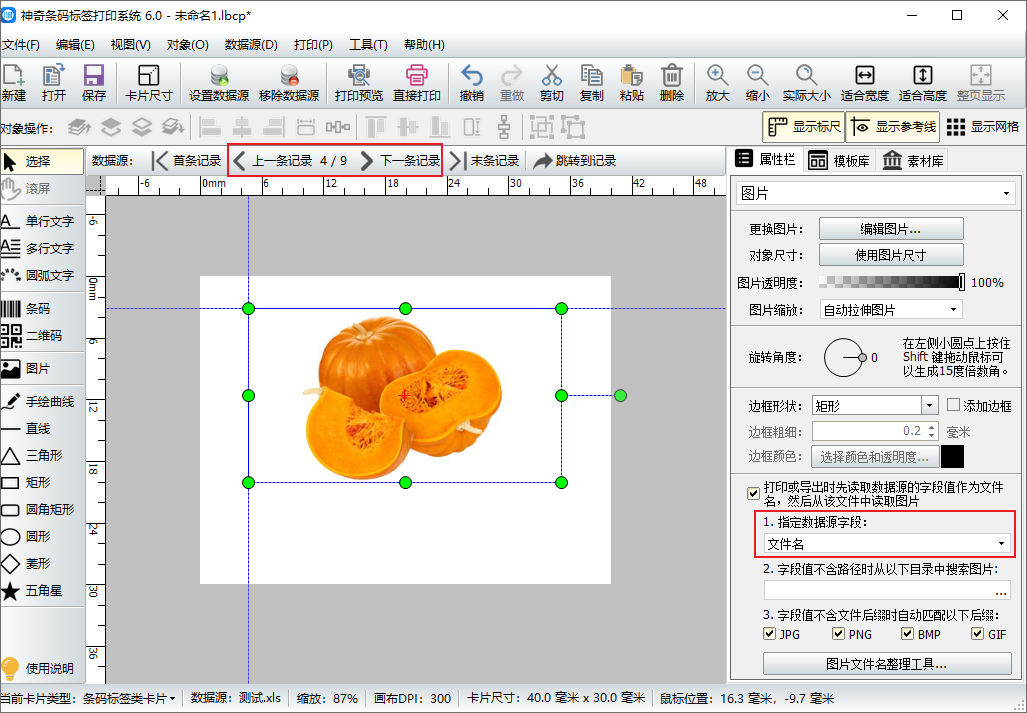Click the 卡片尺寸 card size icon
Image resolution: width=1027 pixels, height=713 pixels.
[x=148, y=82]
